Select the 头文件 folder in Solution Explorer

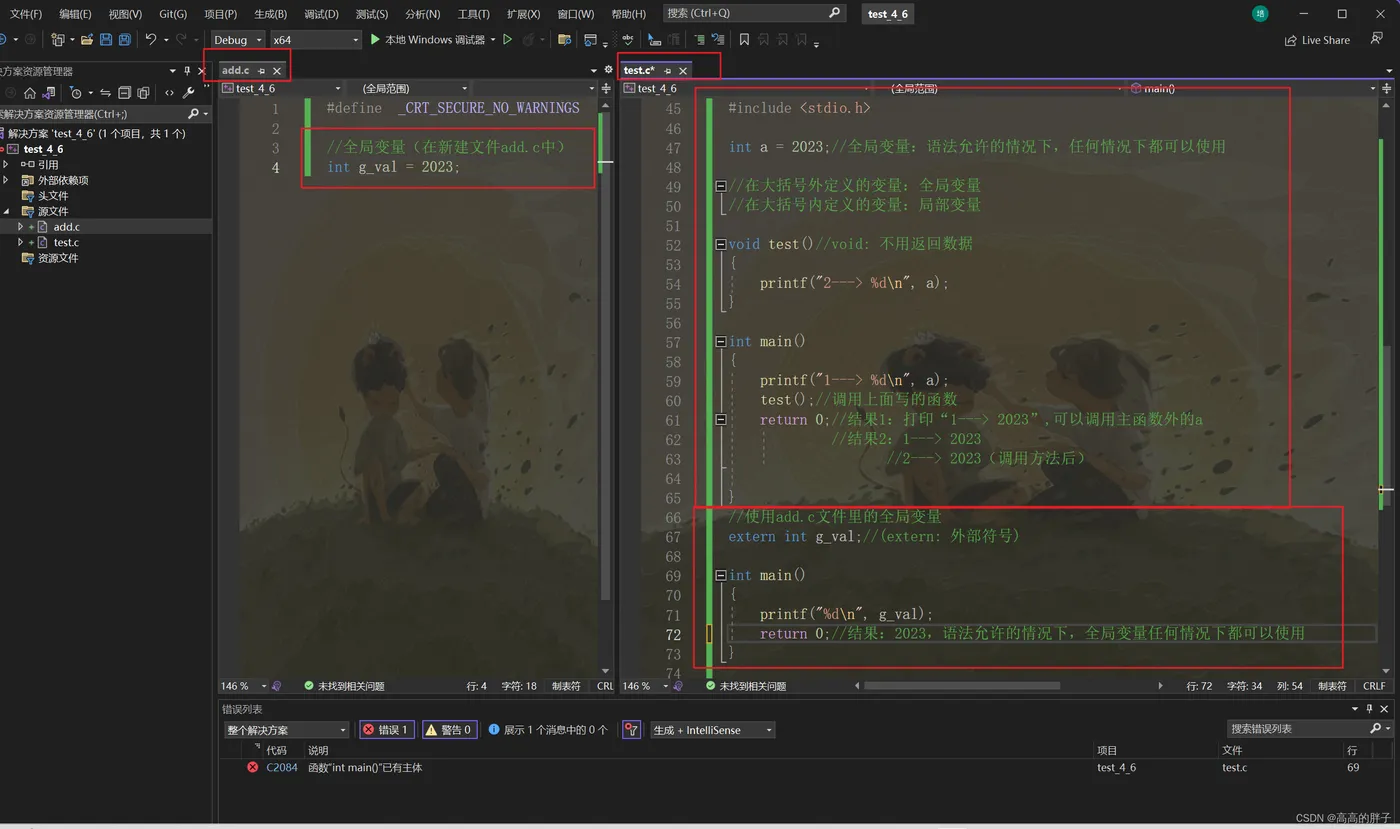point(53,196)
